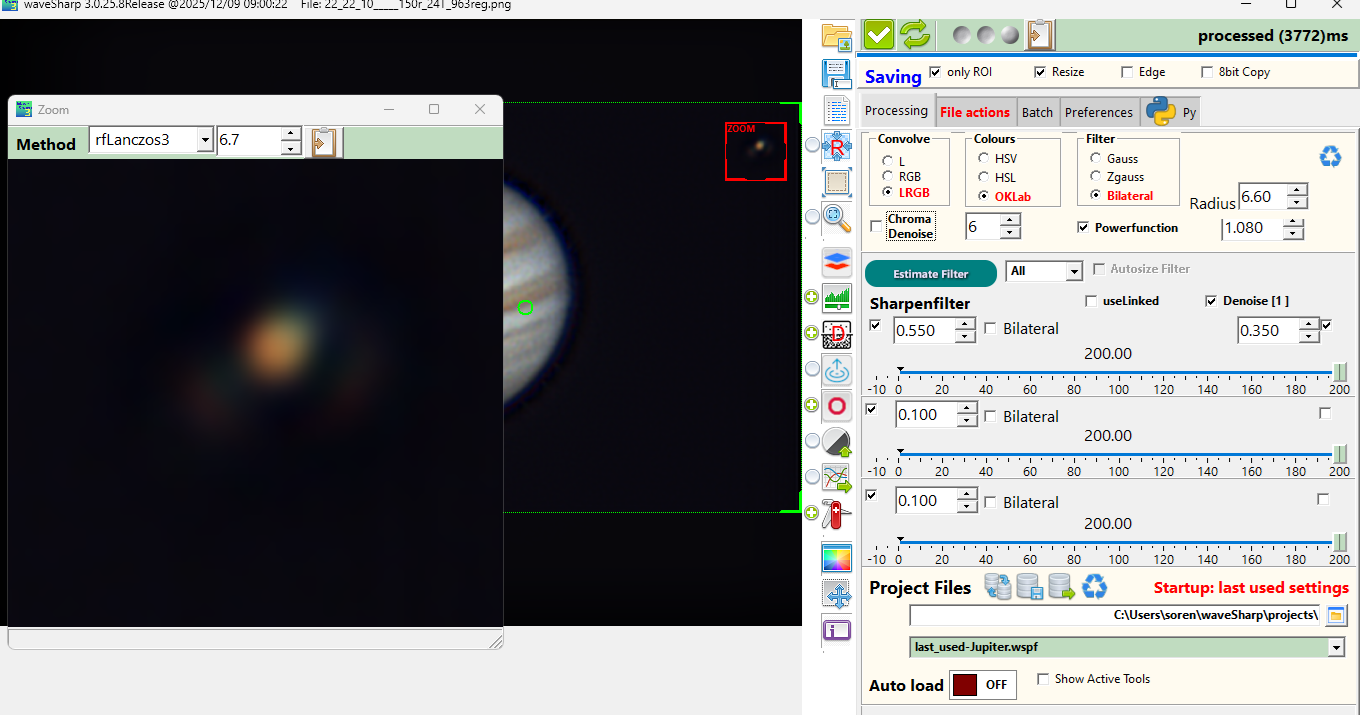The height and width of the screenshot is (715, 1360).
Task: Click the histogram levels icon
Action: pyautogui.click(x=836, y=298)
